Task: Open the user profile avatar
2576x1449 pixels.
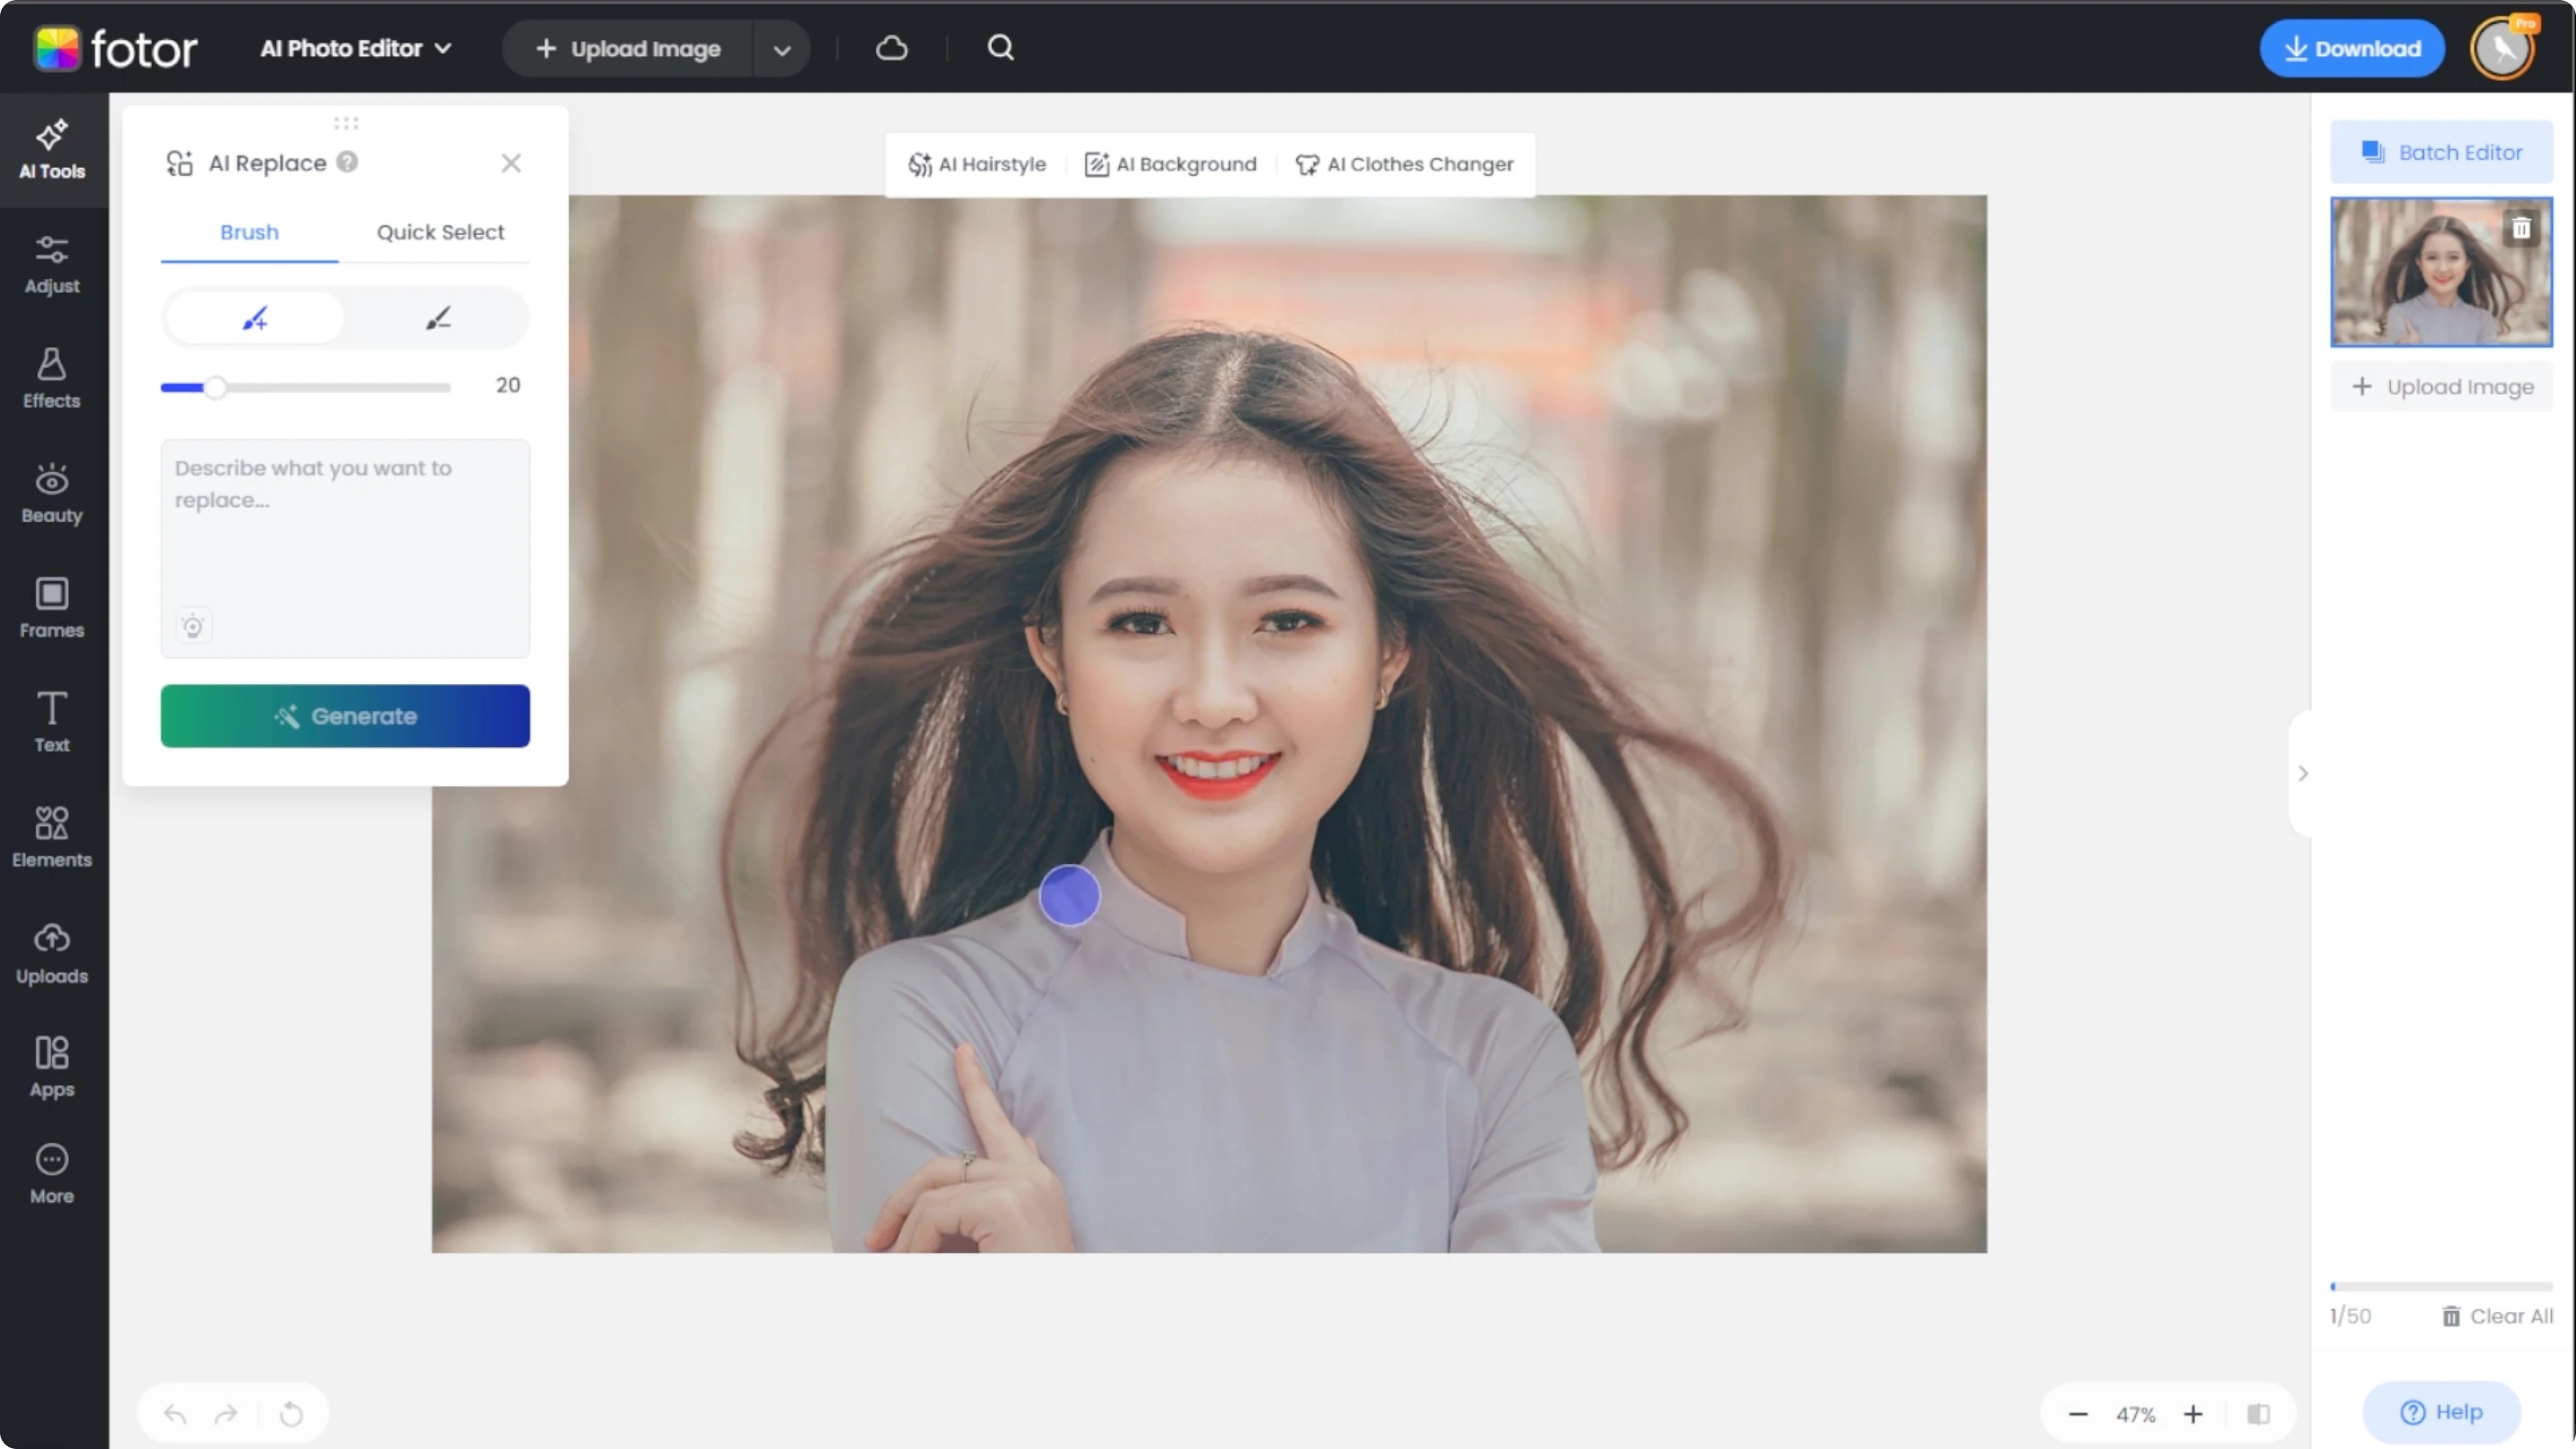Action: (x=2503, y=48)
